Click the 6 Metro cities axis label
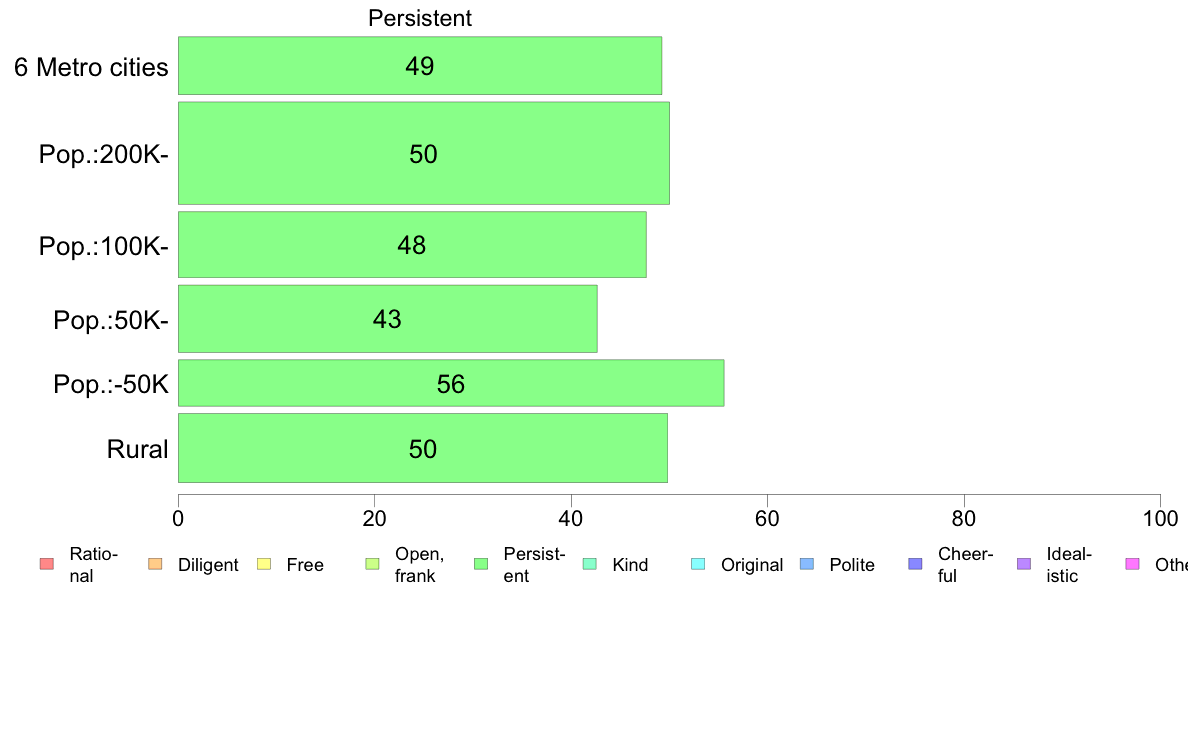1188x736 pixels. tap(91, 67)
